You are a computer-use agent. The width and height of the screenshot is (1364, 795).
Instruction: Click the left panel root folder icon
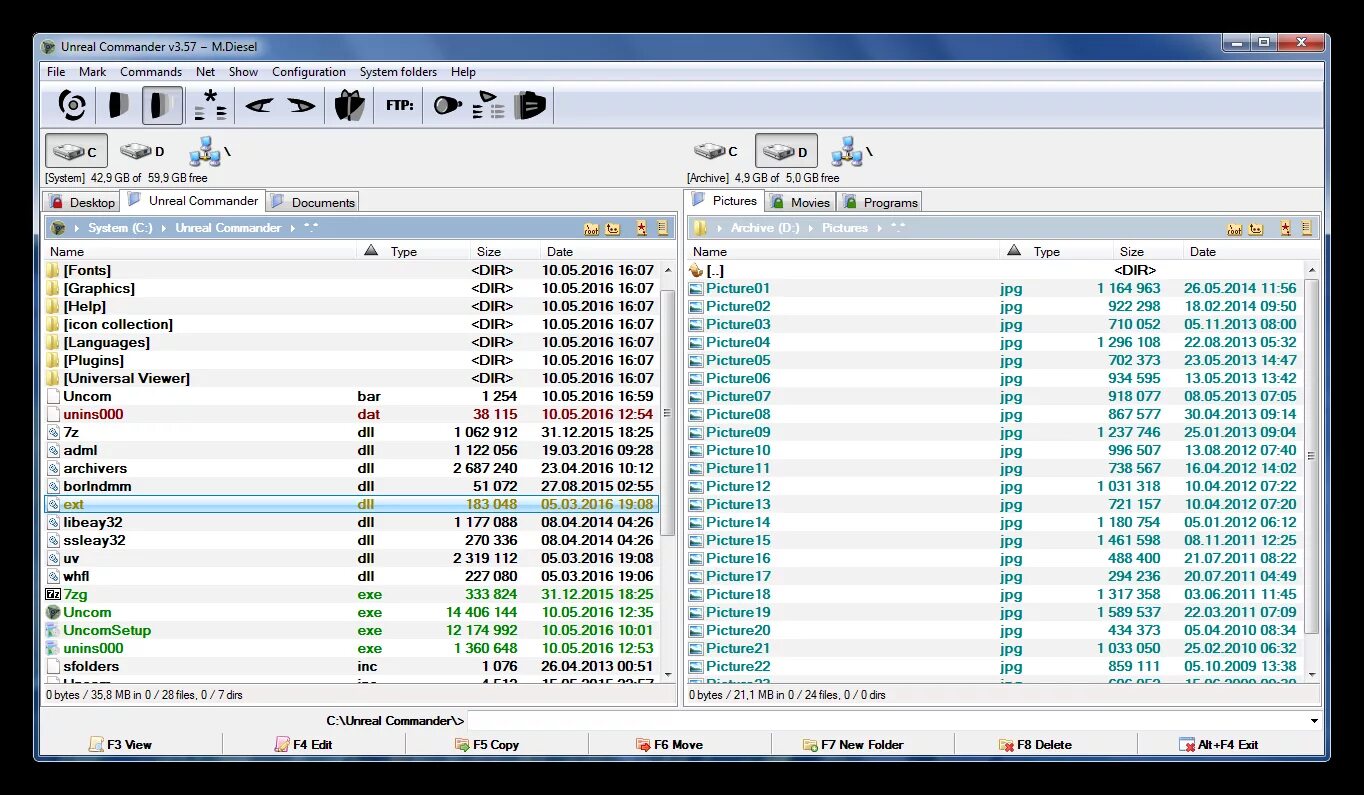591,228
